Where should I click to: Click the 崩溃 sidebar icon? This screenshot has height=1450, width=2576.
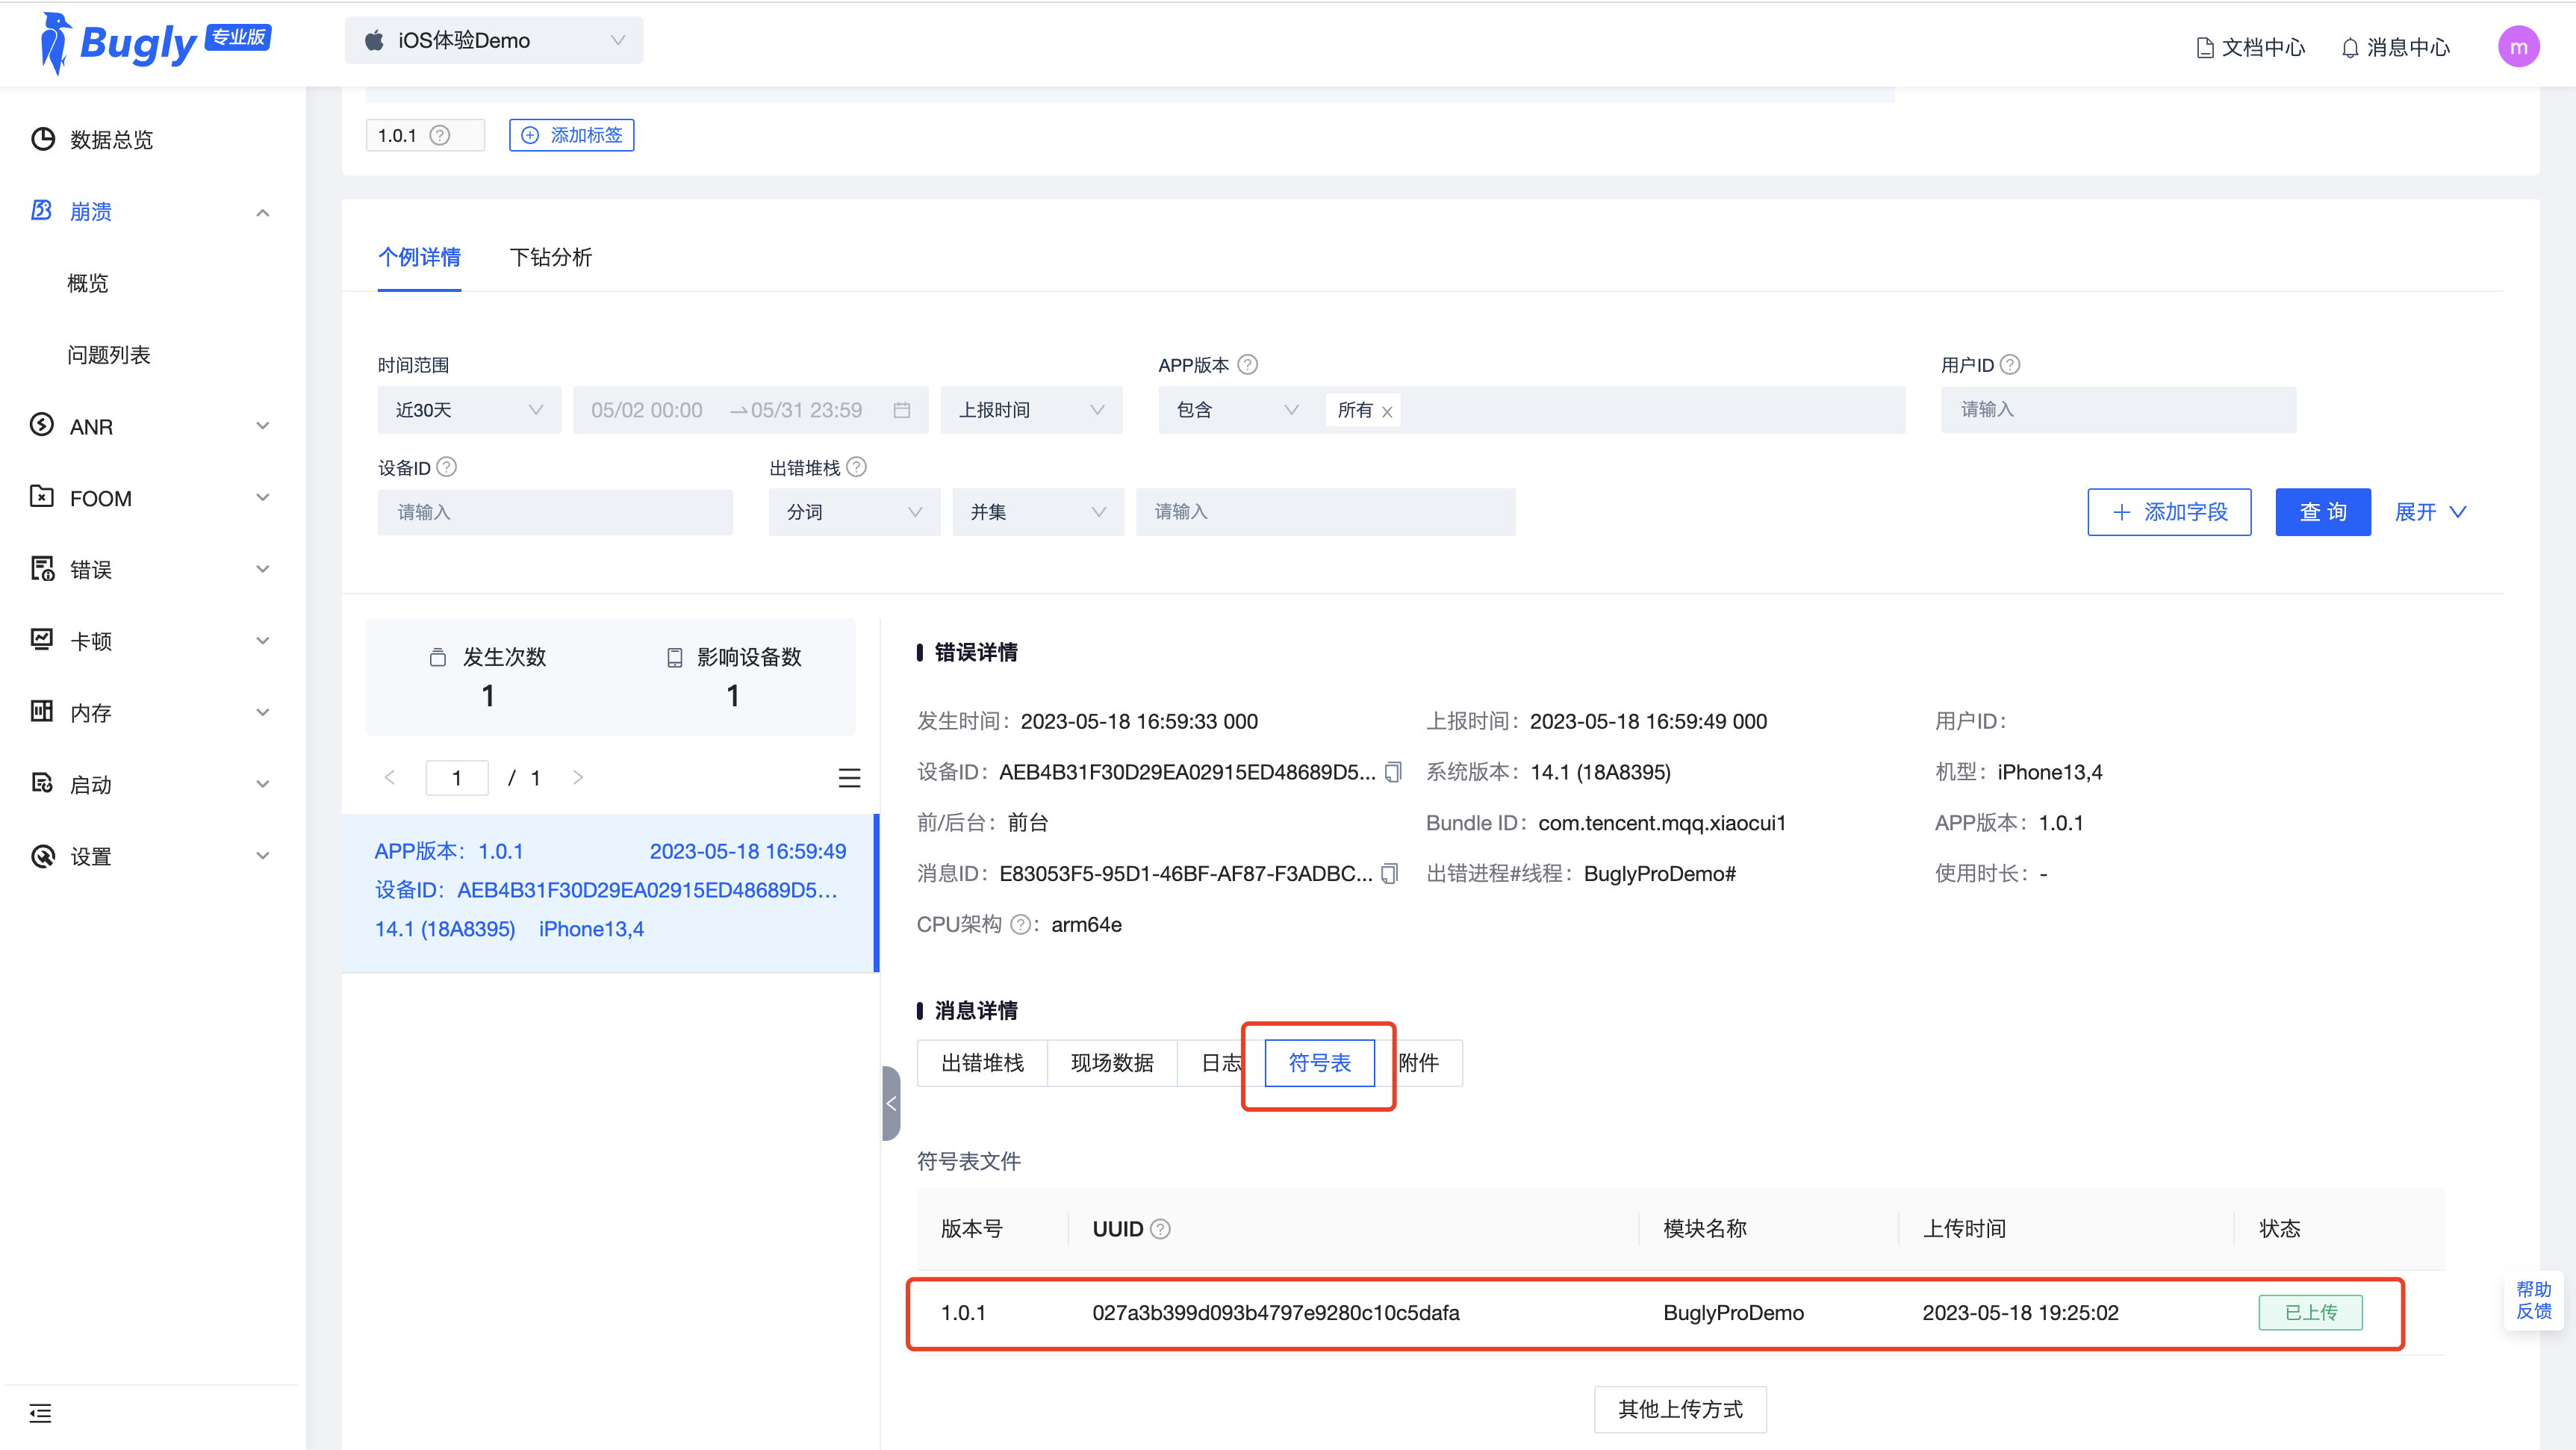[42, 210]
